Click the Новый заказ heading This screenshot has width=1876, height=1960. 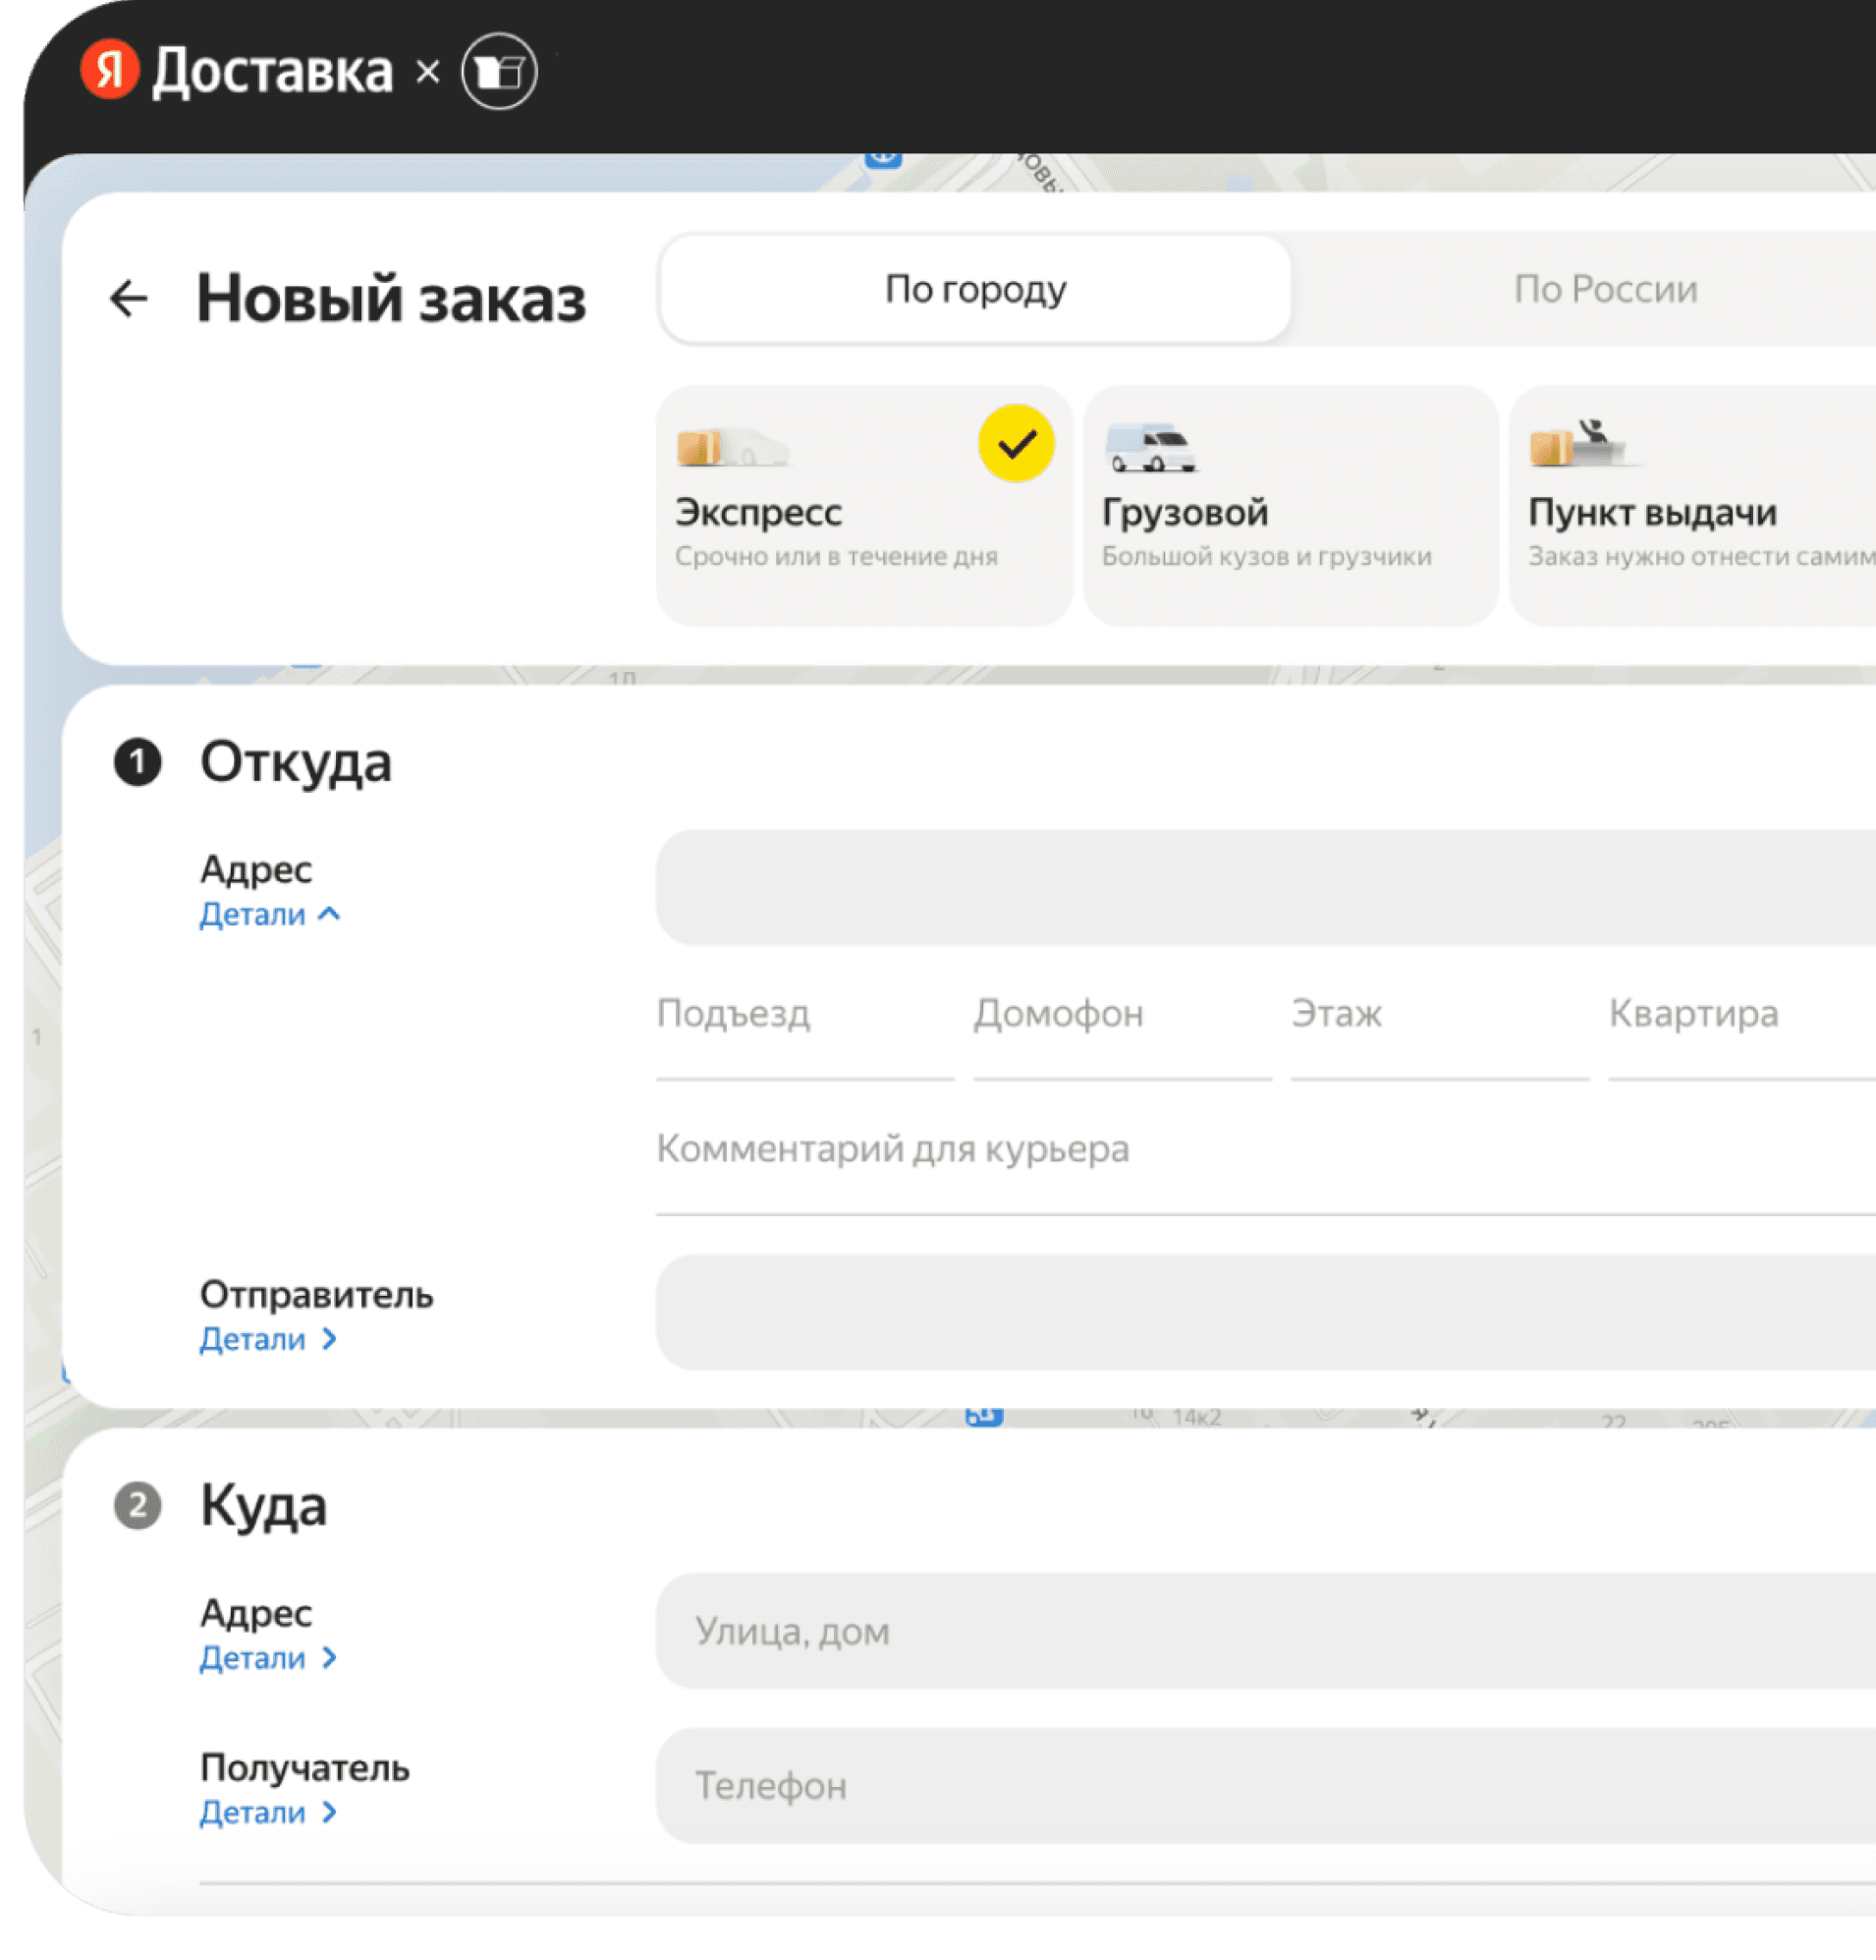(x=391, y=299)
